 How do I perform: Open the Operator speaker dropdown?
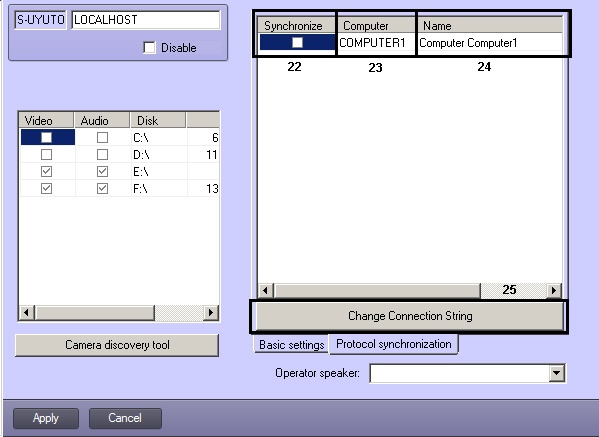tap(556, 373)
